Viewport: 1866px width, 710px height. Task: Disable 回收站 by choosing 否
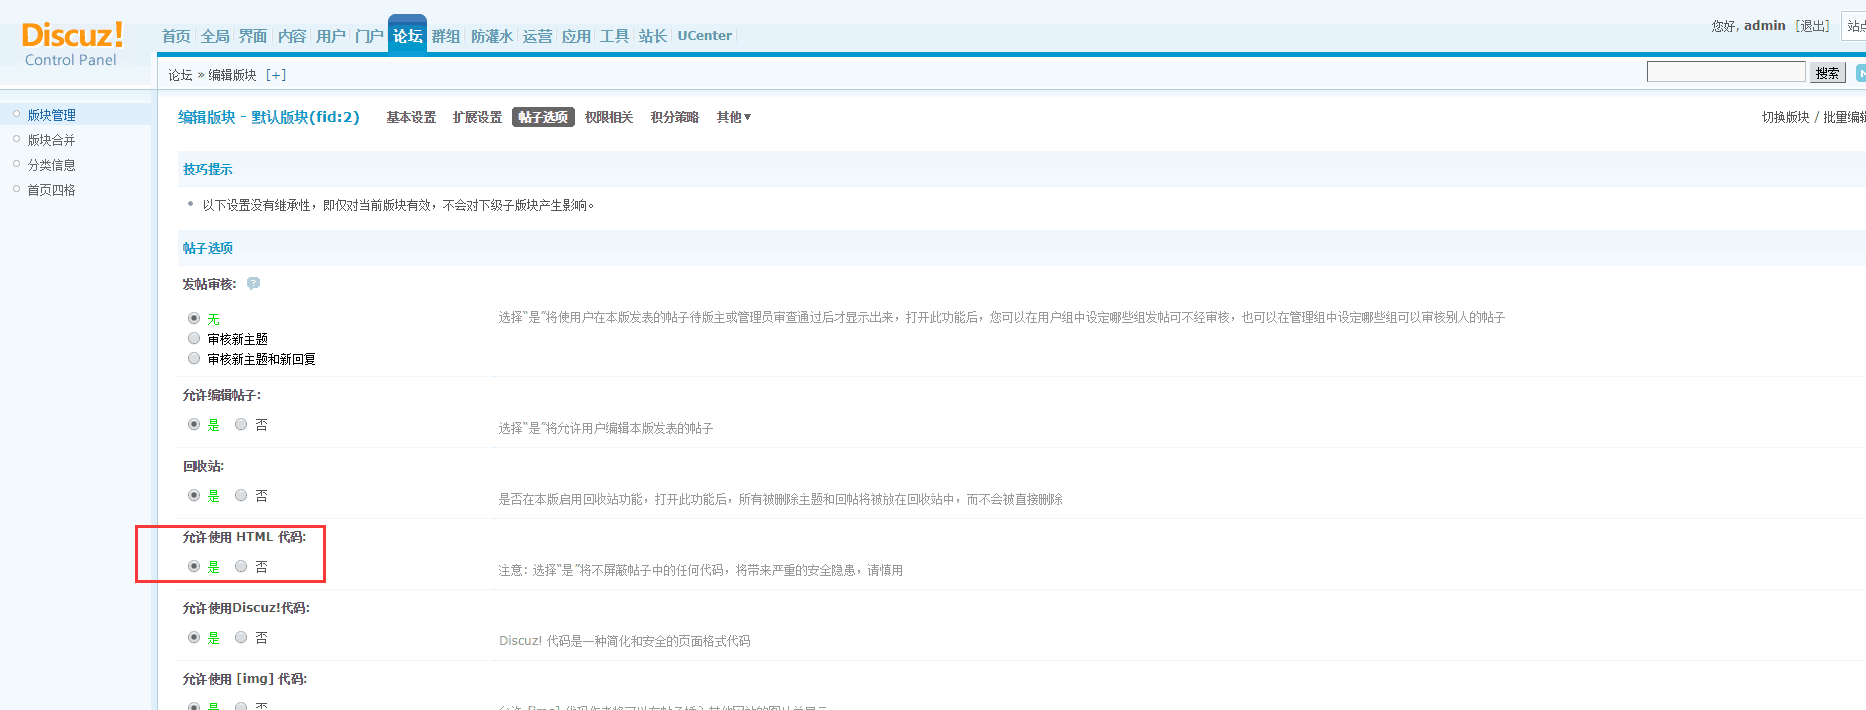[x=241, y=495]
